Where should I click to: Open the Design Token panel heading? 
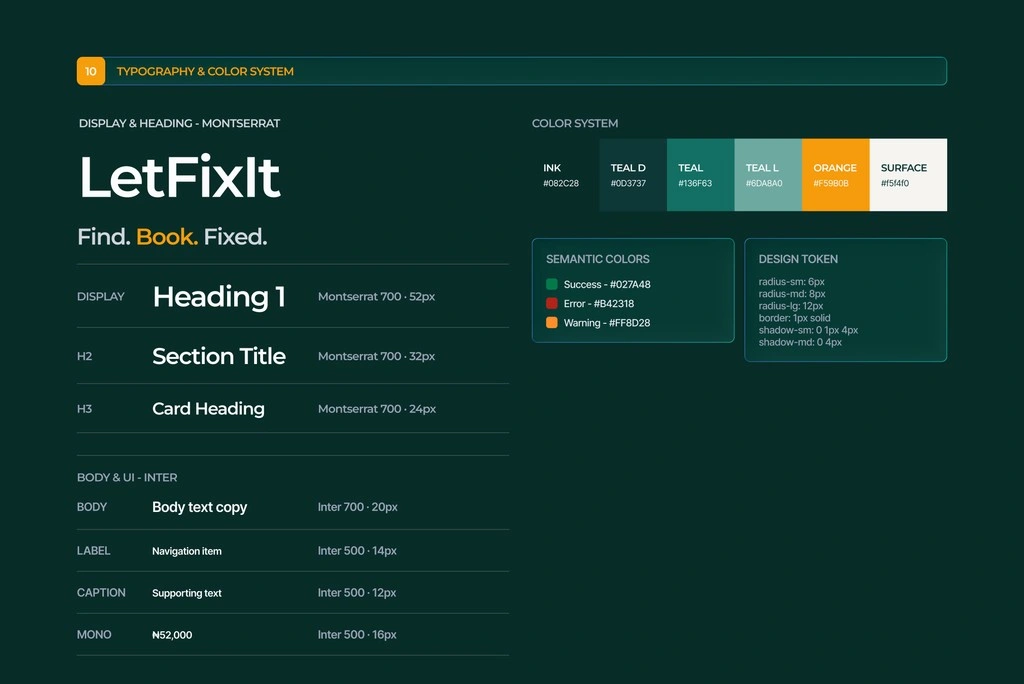point(798,259)
